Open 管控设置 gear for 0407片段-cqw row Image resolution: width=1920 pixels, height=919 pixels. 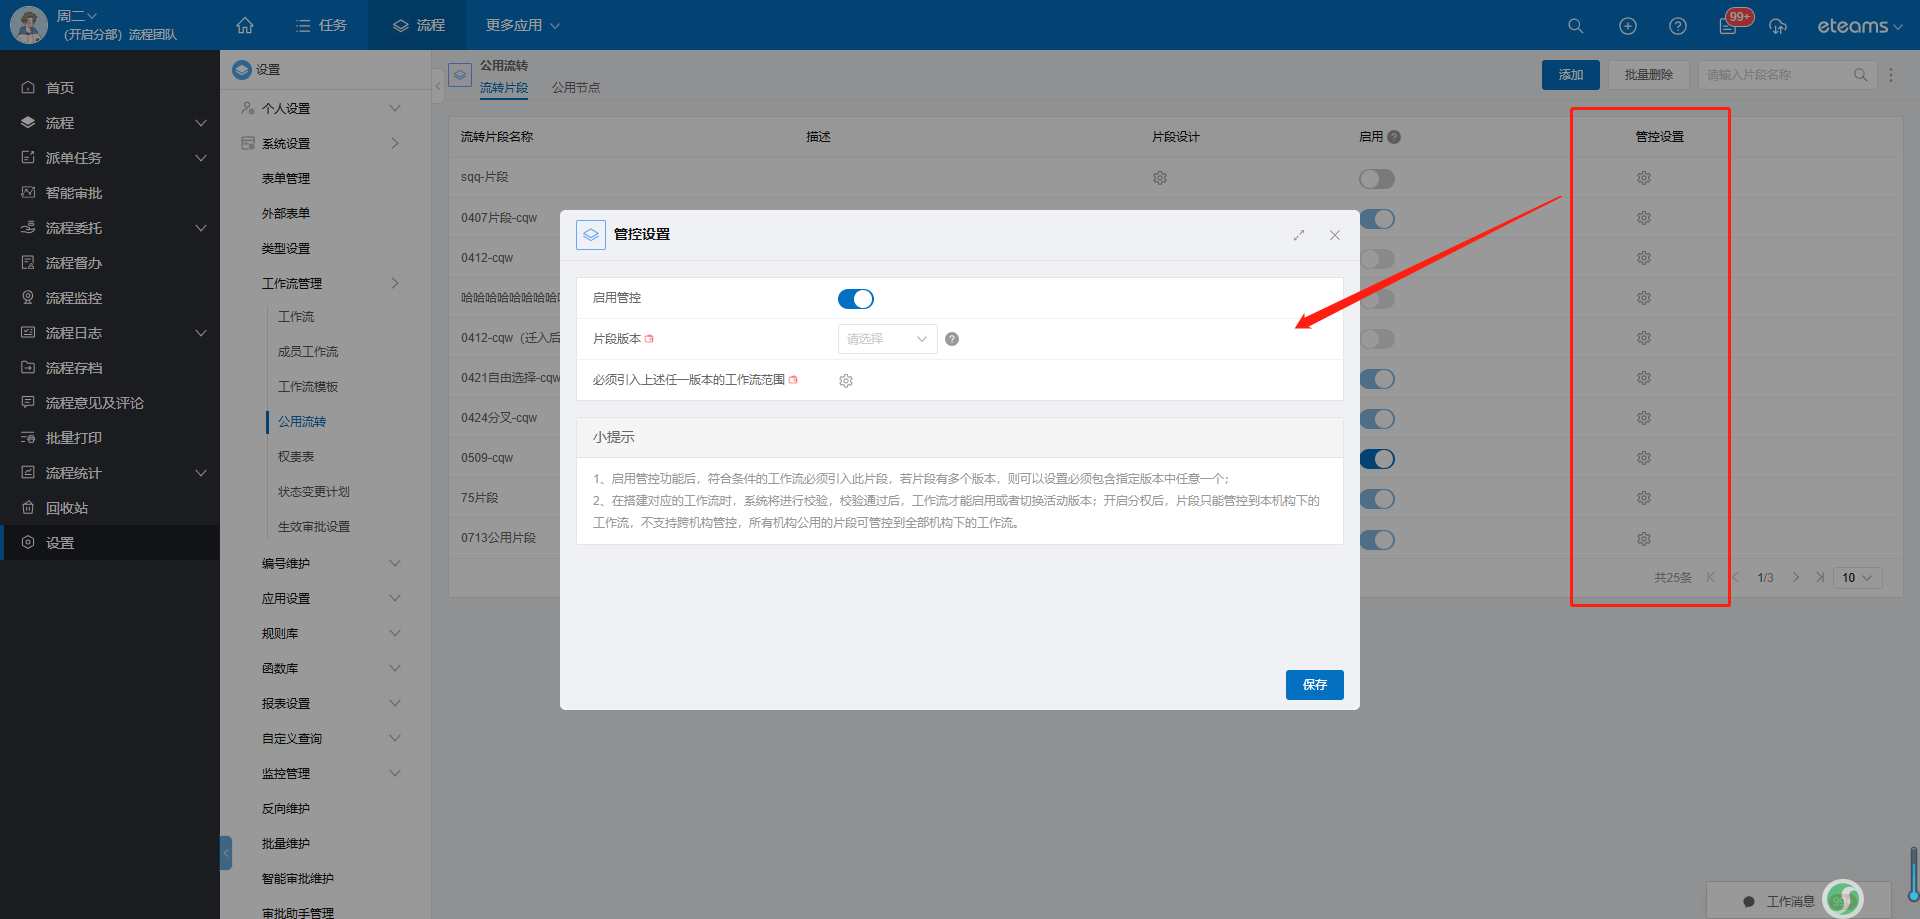(x=1644, y=218)
